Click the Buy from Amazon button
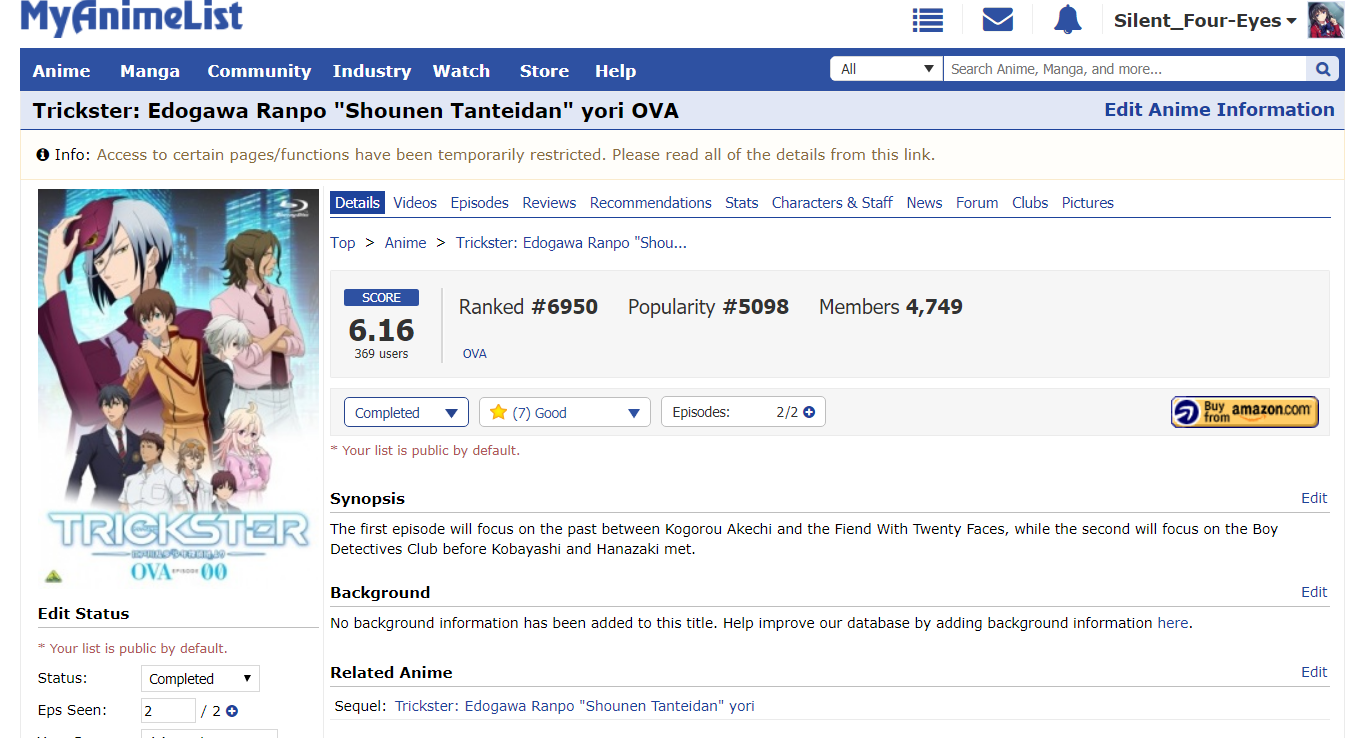 coord(1245,412)
